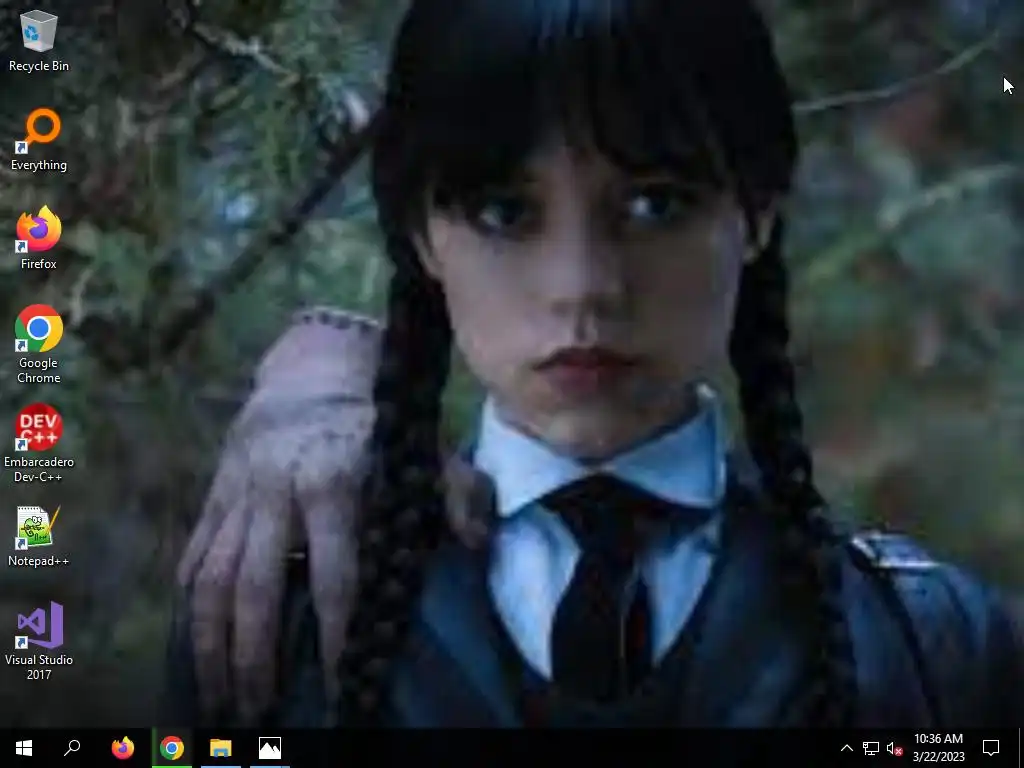Select the Everything search desktop shortcut

pos(39,140)
